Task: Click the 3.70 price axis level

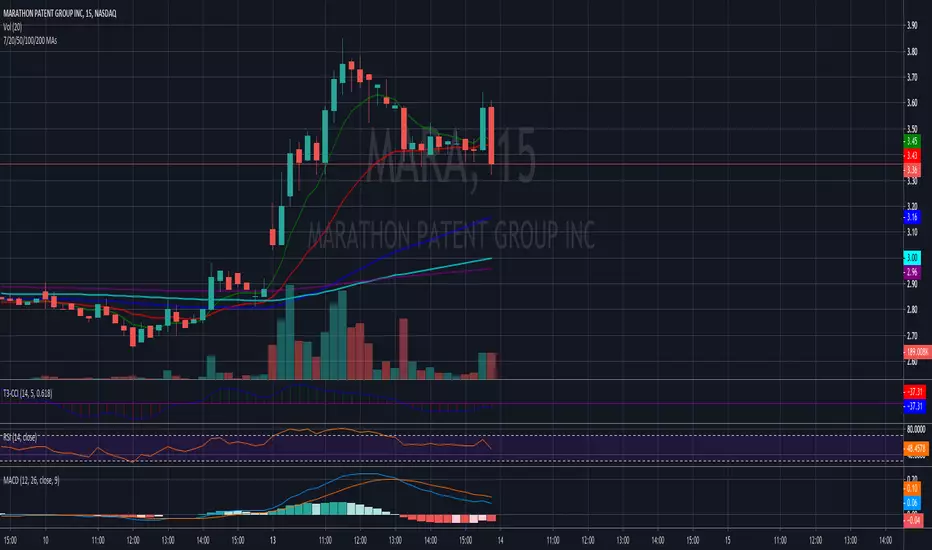Action: [x=912, y=77]
